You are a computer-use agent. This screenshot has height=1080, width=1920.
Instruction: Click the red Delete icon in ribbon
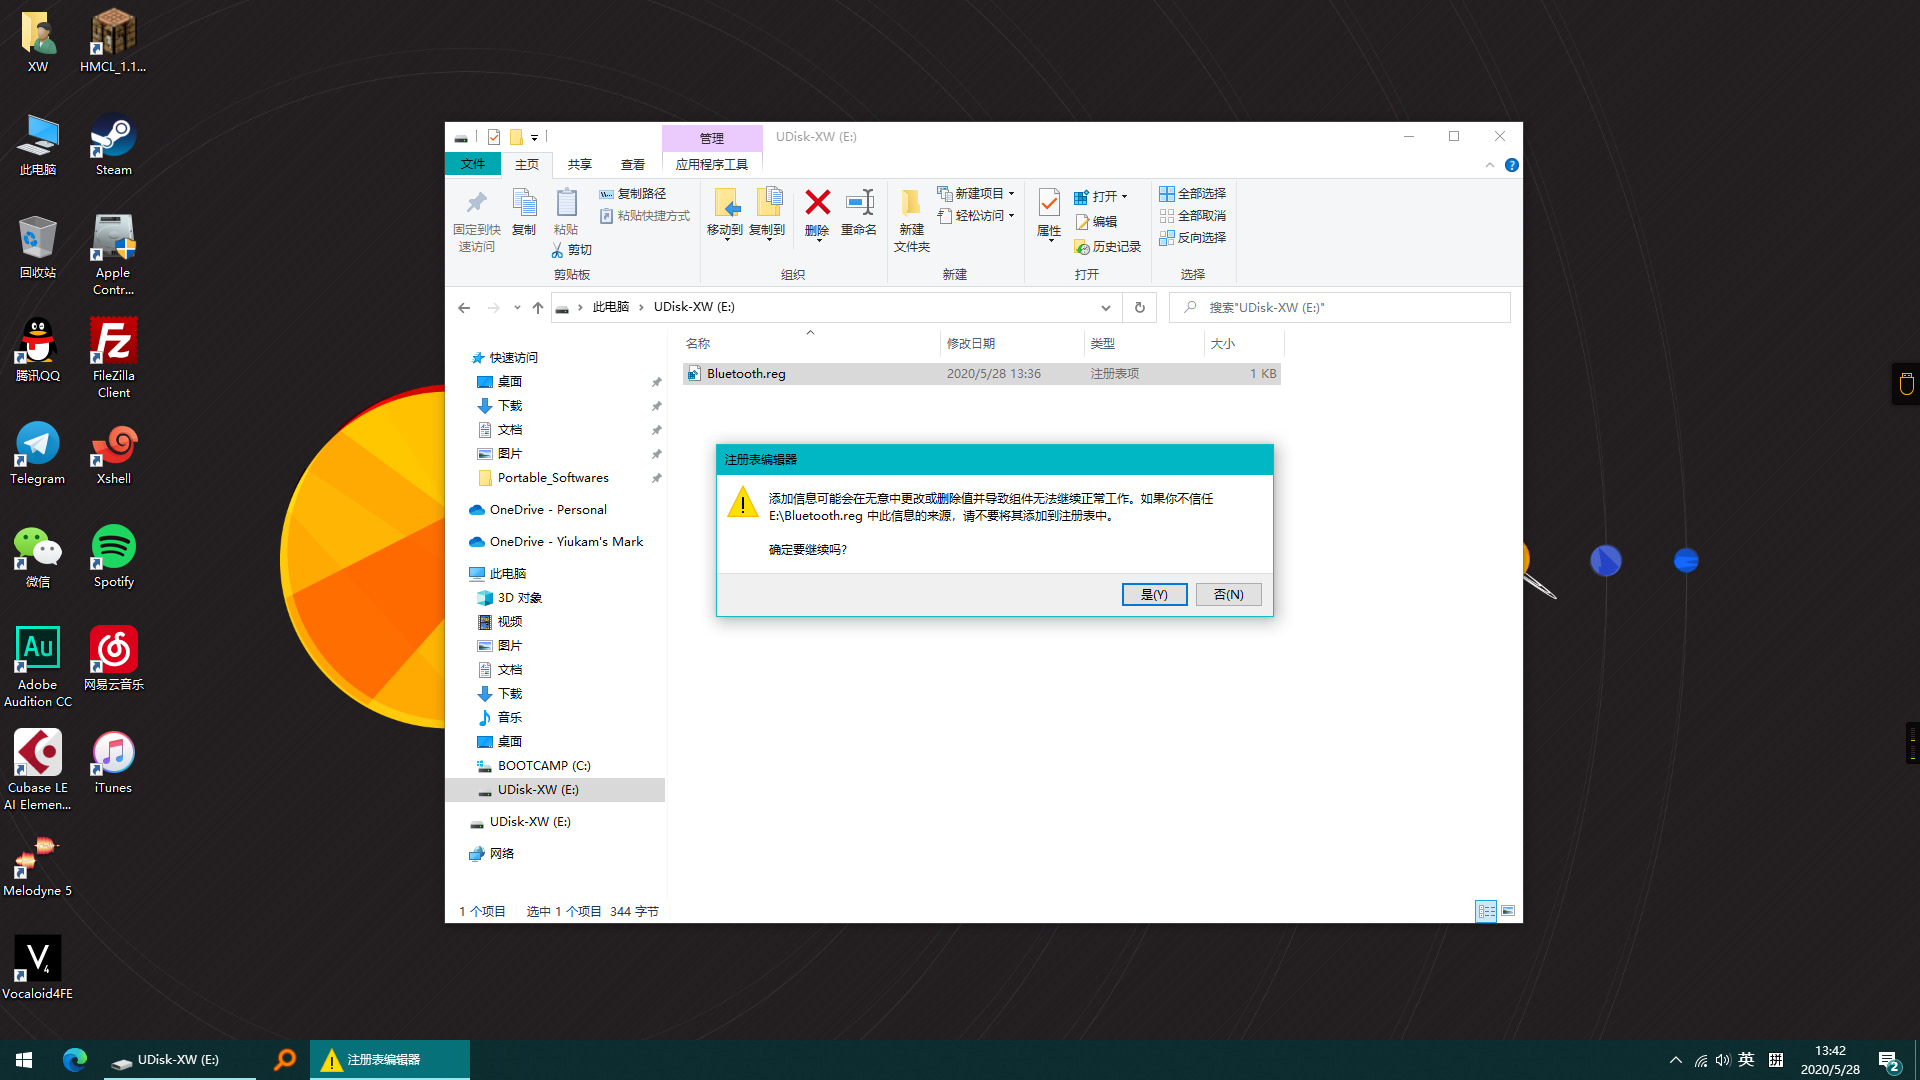(817, 204)
